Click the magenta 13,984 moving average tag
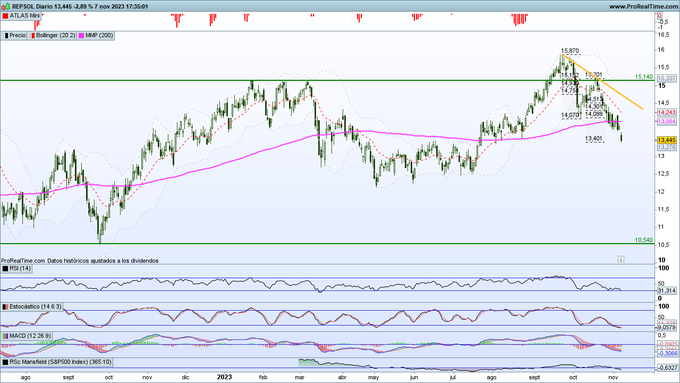 click(x=667, y=122)
